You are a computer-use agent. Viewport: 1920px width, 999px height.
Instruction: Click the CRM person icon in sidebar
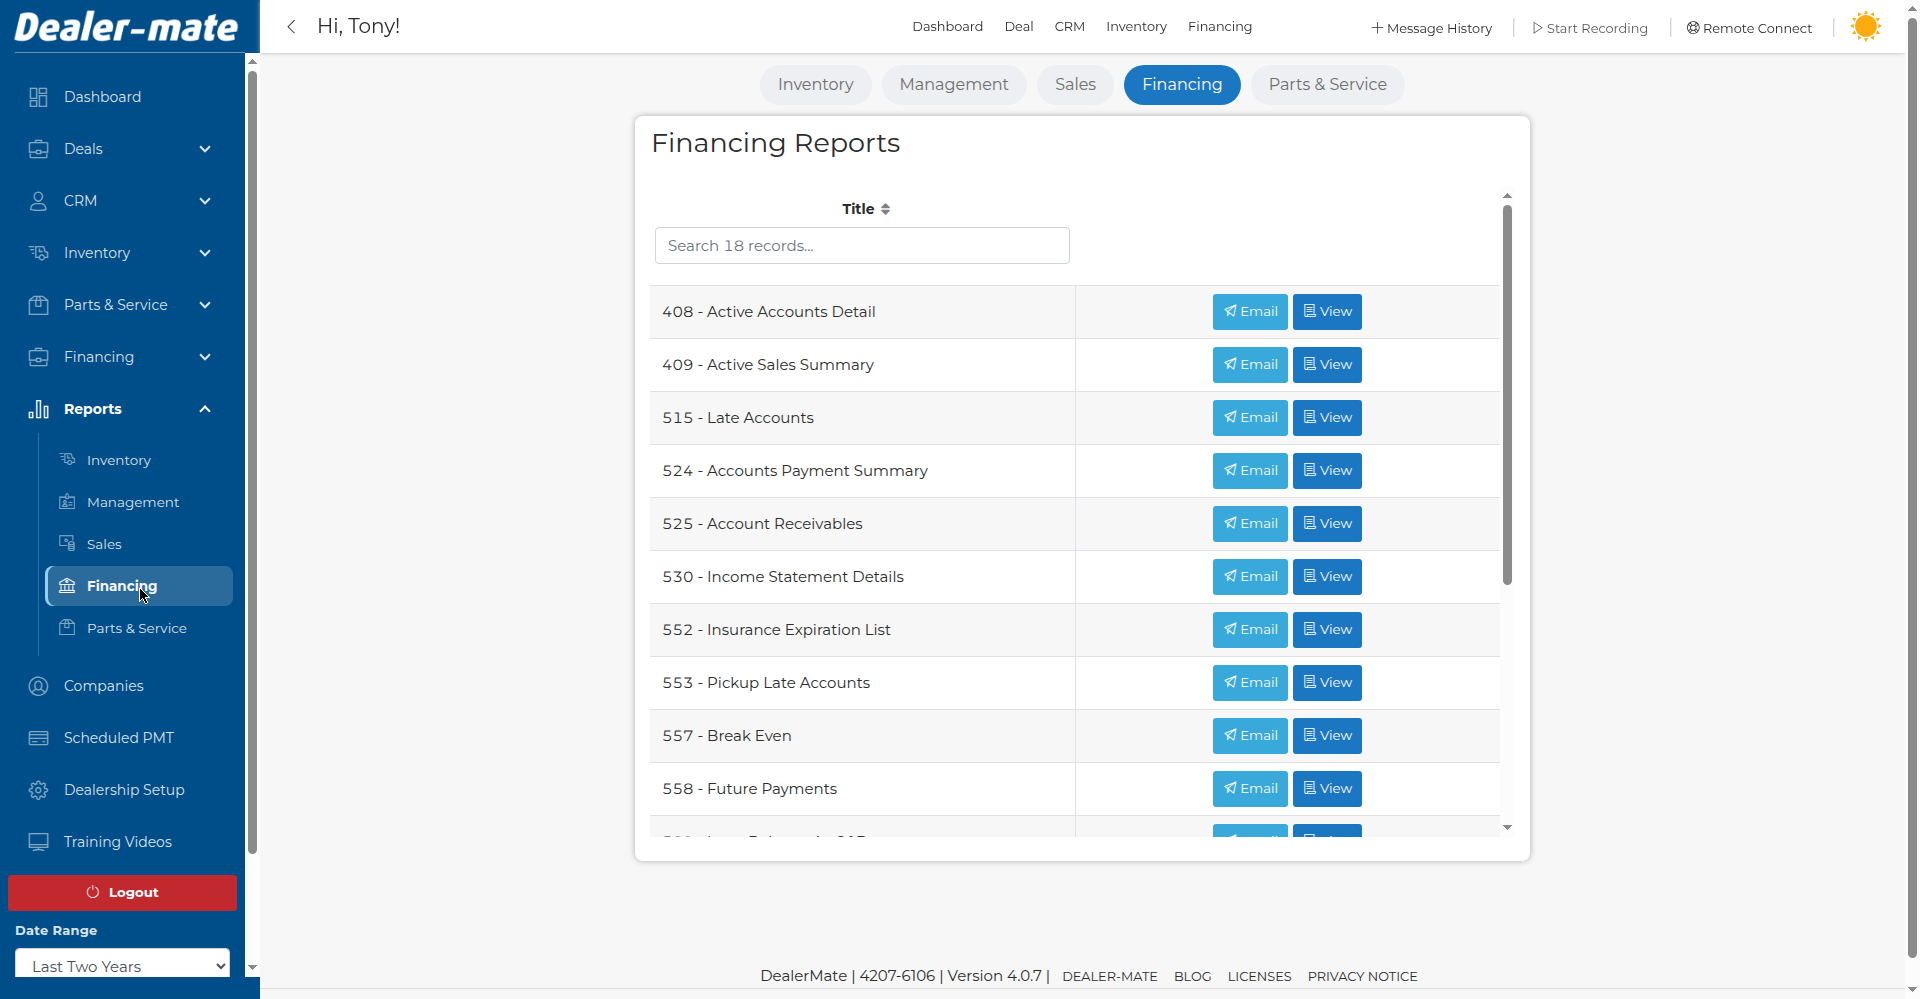38,201
